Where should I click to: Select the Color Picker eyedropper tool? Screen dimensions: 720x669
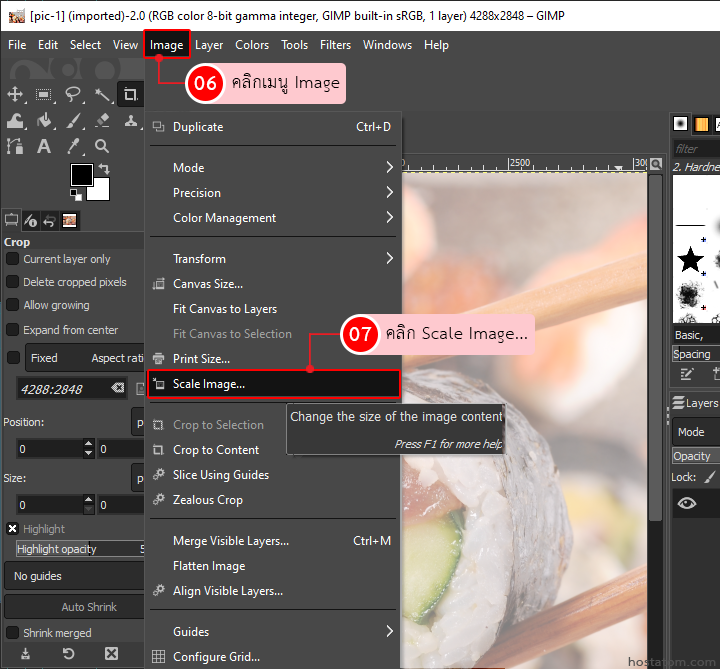click(x=73, y=147)
